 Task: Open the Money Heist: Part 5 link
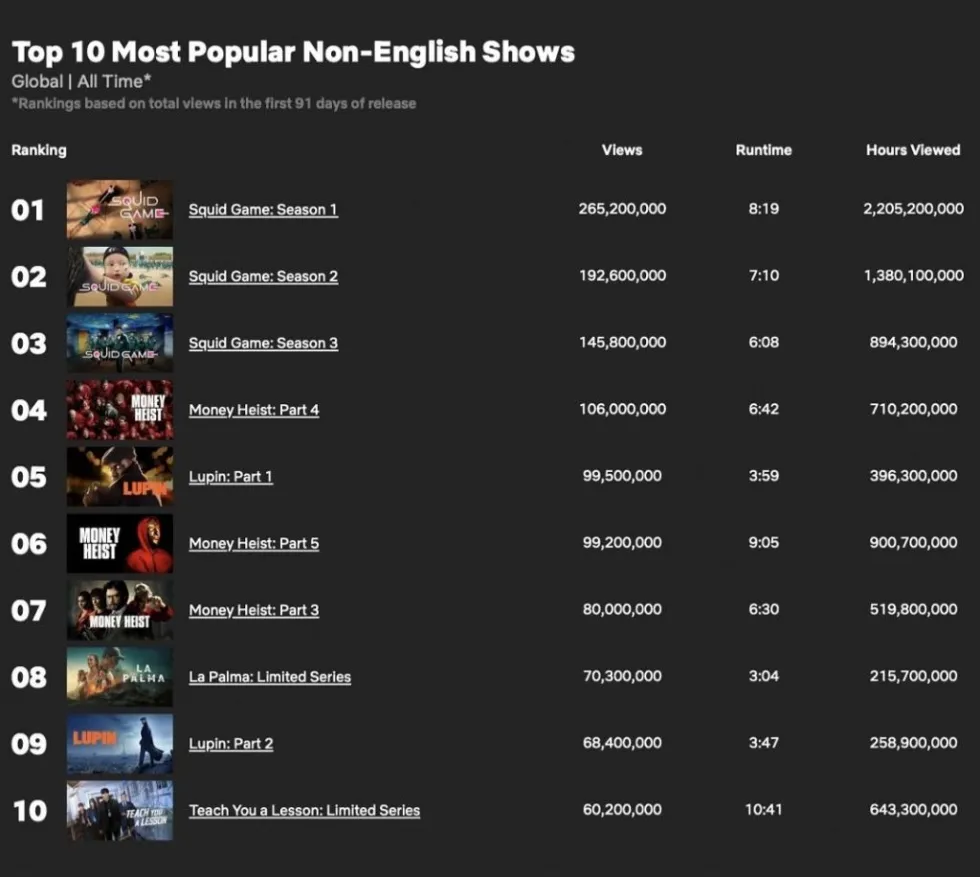[254, 544]
